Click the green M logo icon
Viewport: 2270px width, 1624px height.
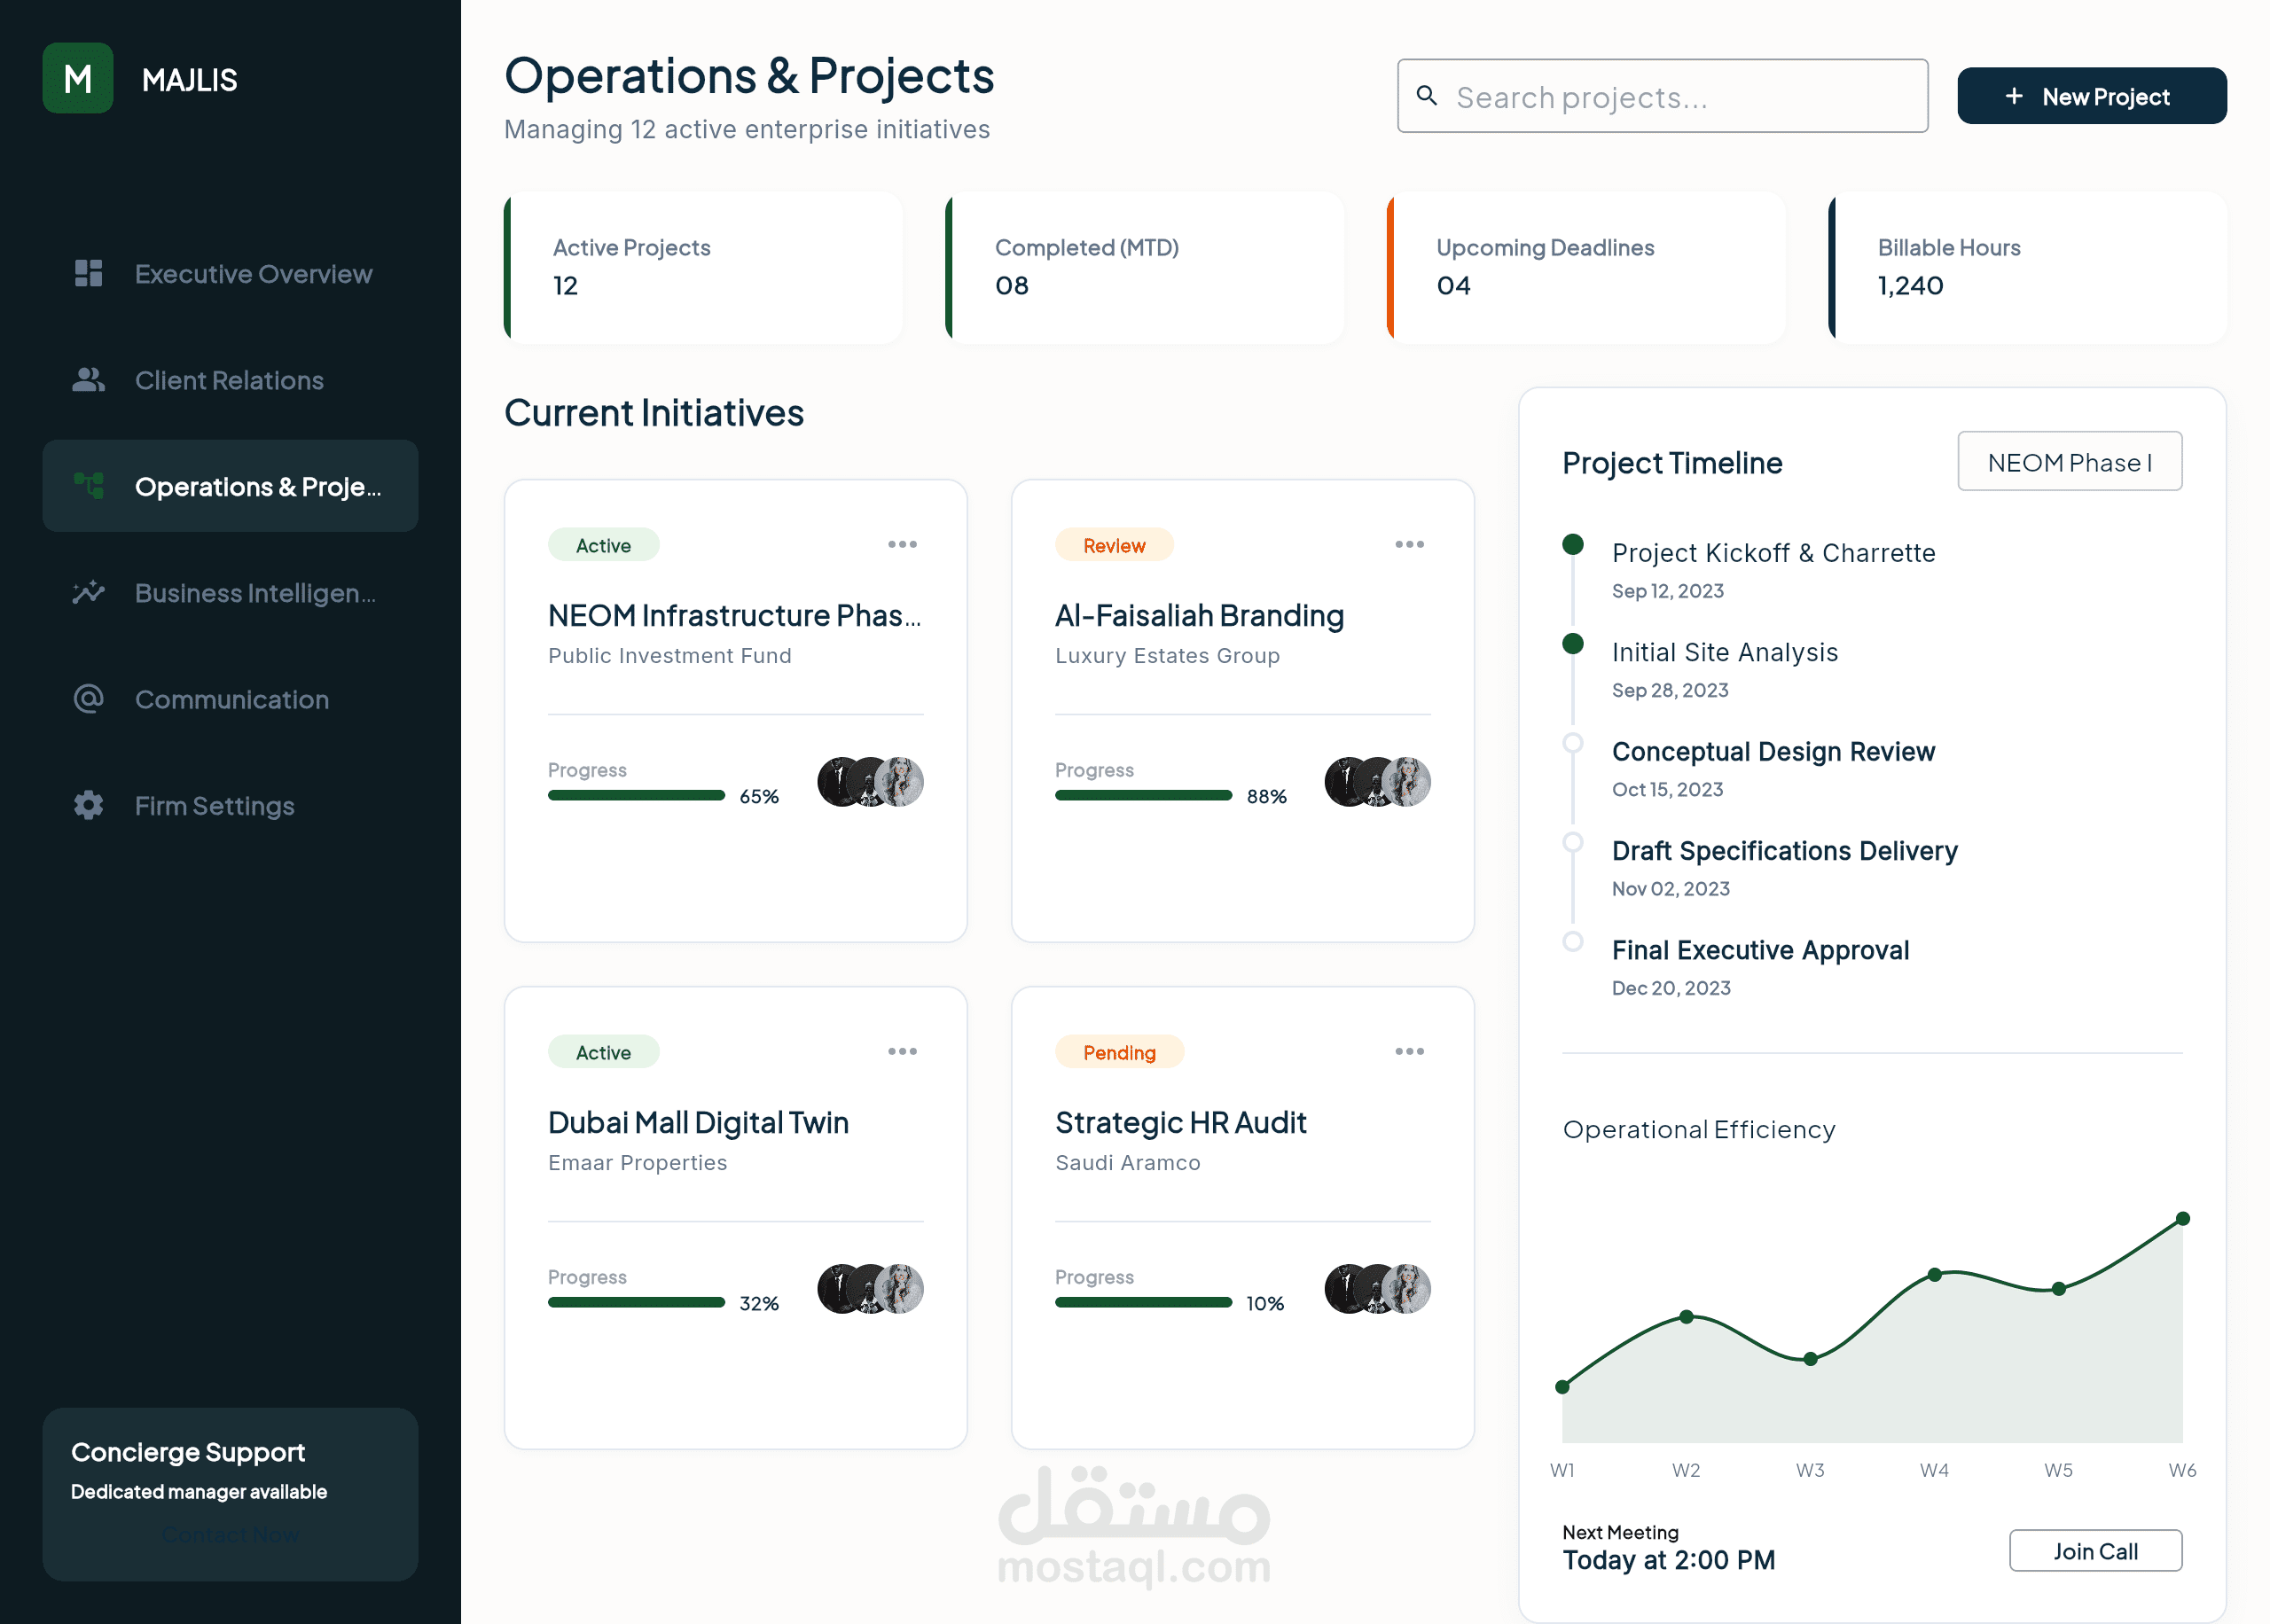(77, 78)
